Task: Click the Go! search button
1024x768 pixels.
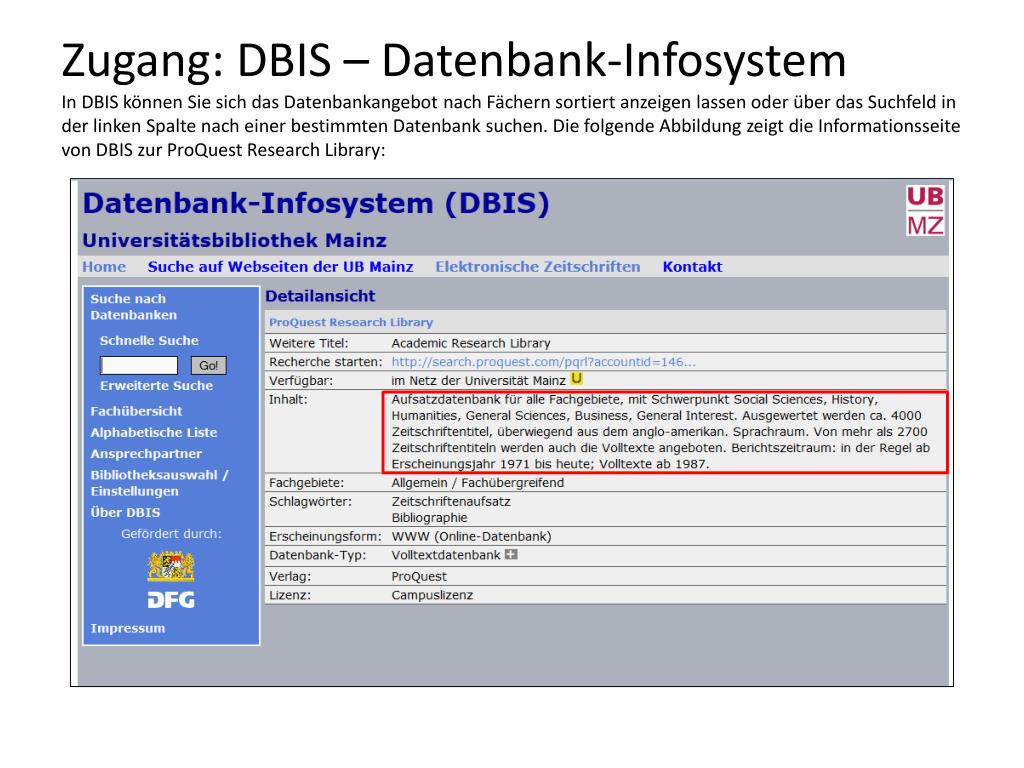Action: pyautogui.click(x=208, y=366)
